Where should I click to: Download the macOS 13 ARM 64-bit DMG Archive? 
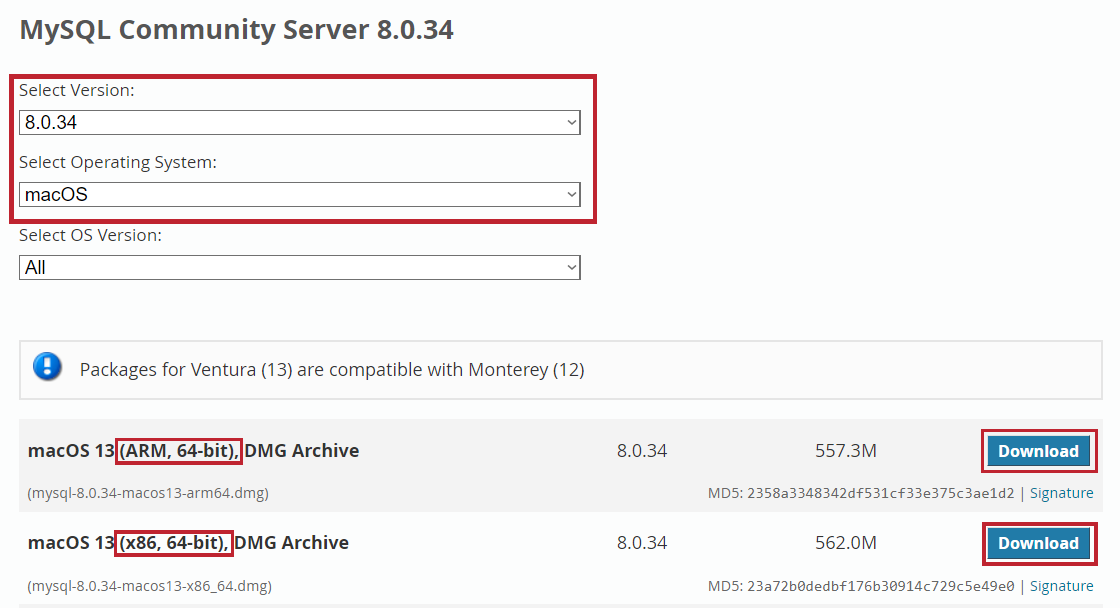(1039, 451)
